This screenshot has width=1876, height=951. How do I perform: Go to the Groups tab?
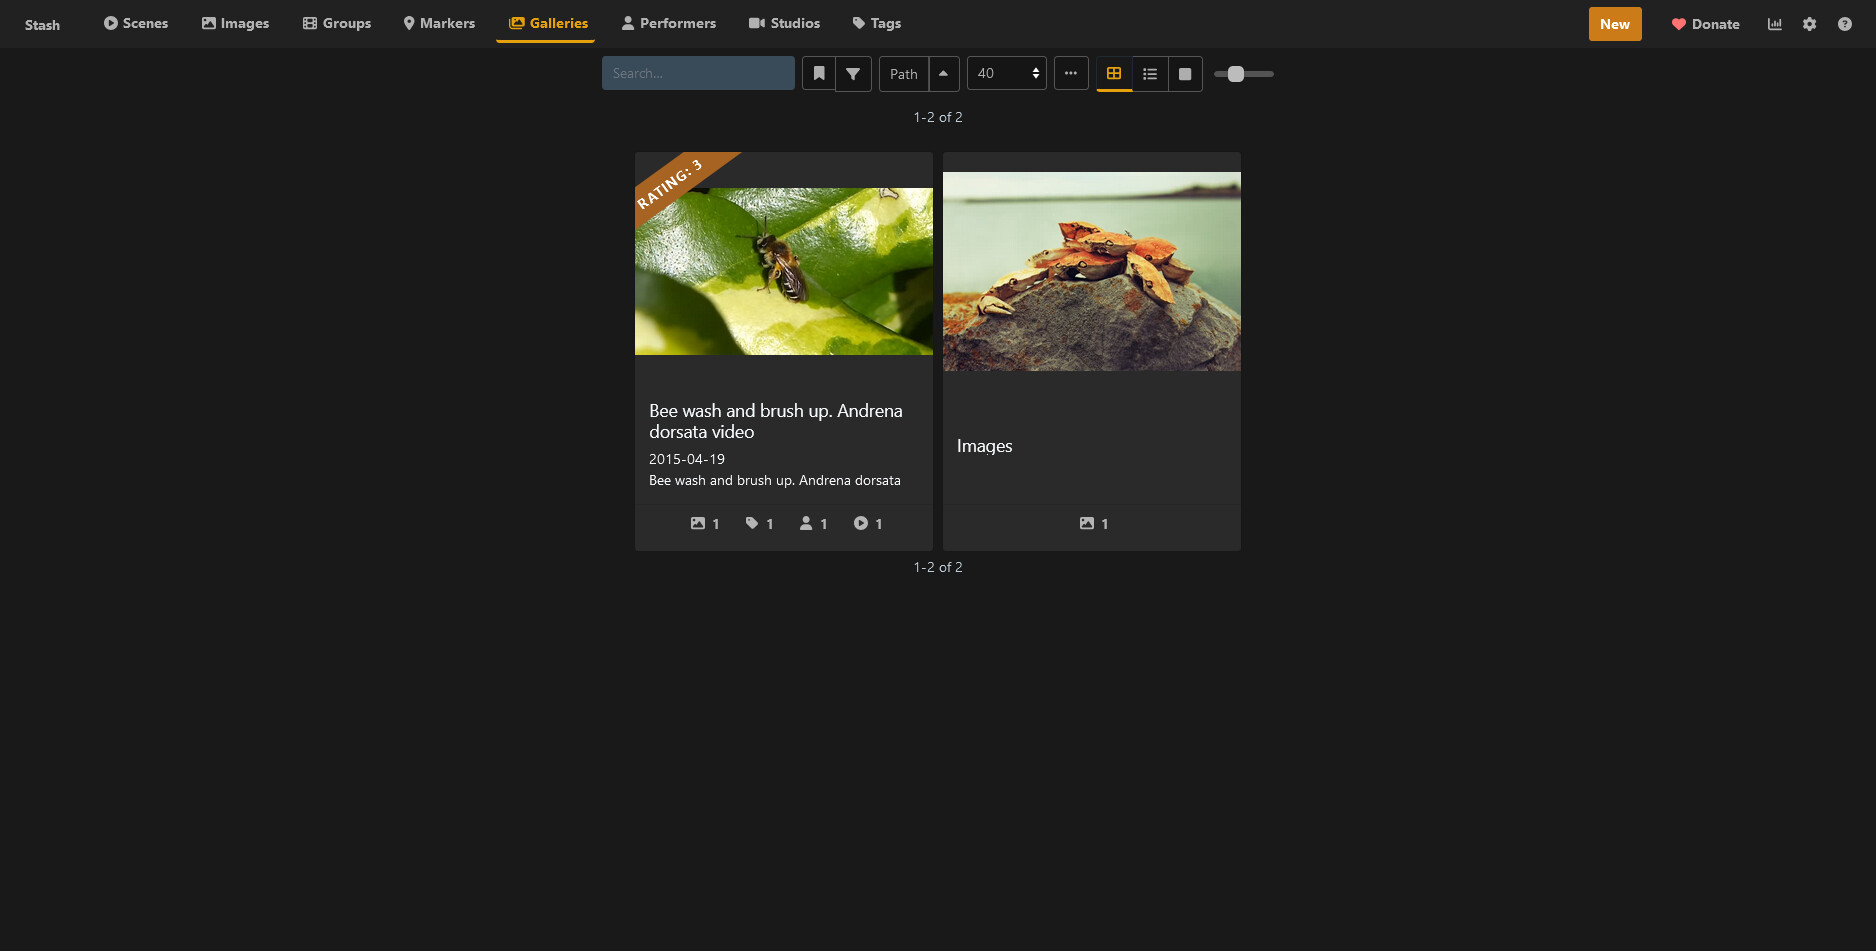click(x=337, y=23)
